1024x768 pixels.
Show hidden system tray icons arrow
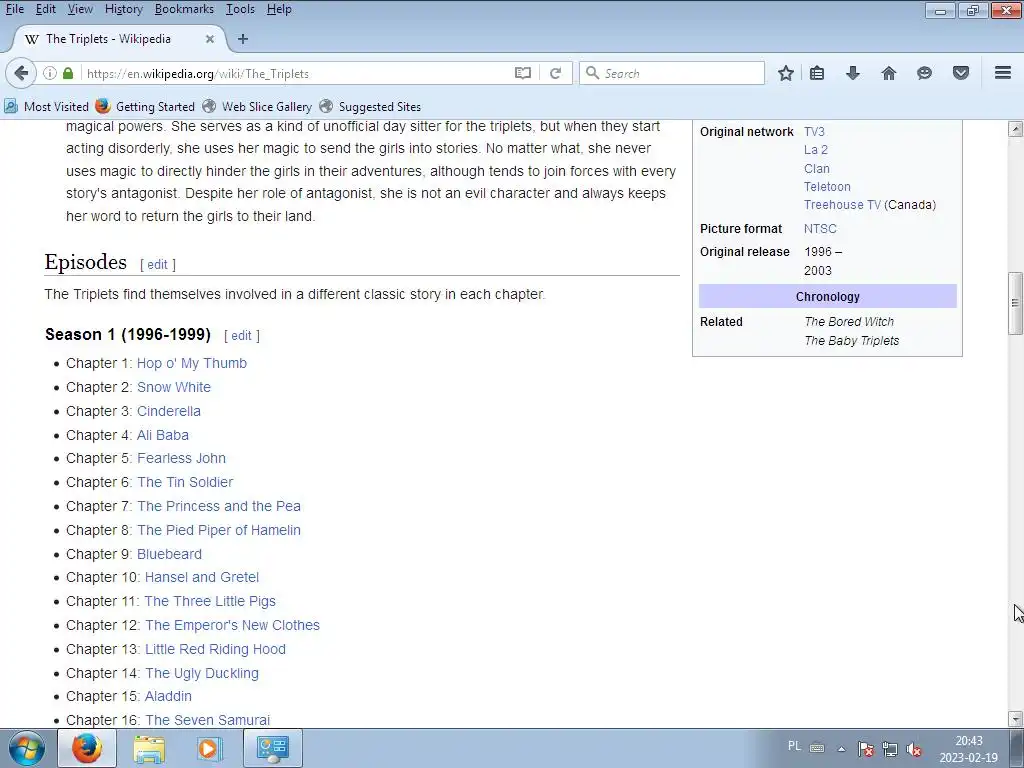click(x=842, y=749)
